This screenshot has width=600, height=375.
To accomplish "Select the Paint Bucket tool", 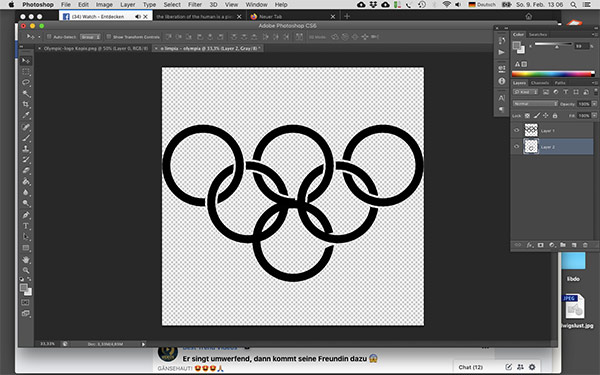I will (26, 181).
